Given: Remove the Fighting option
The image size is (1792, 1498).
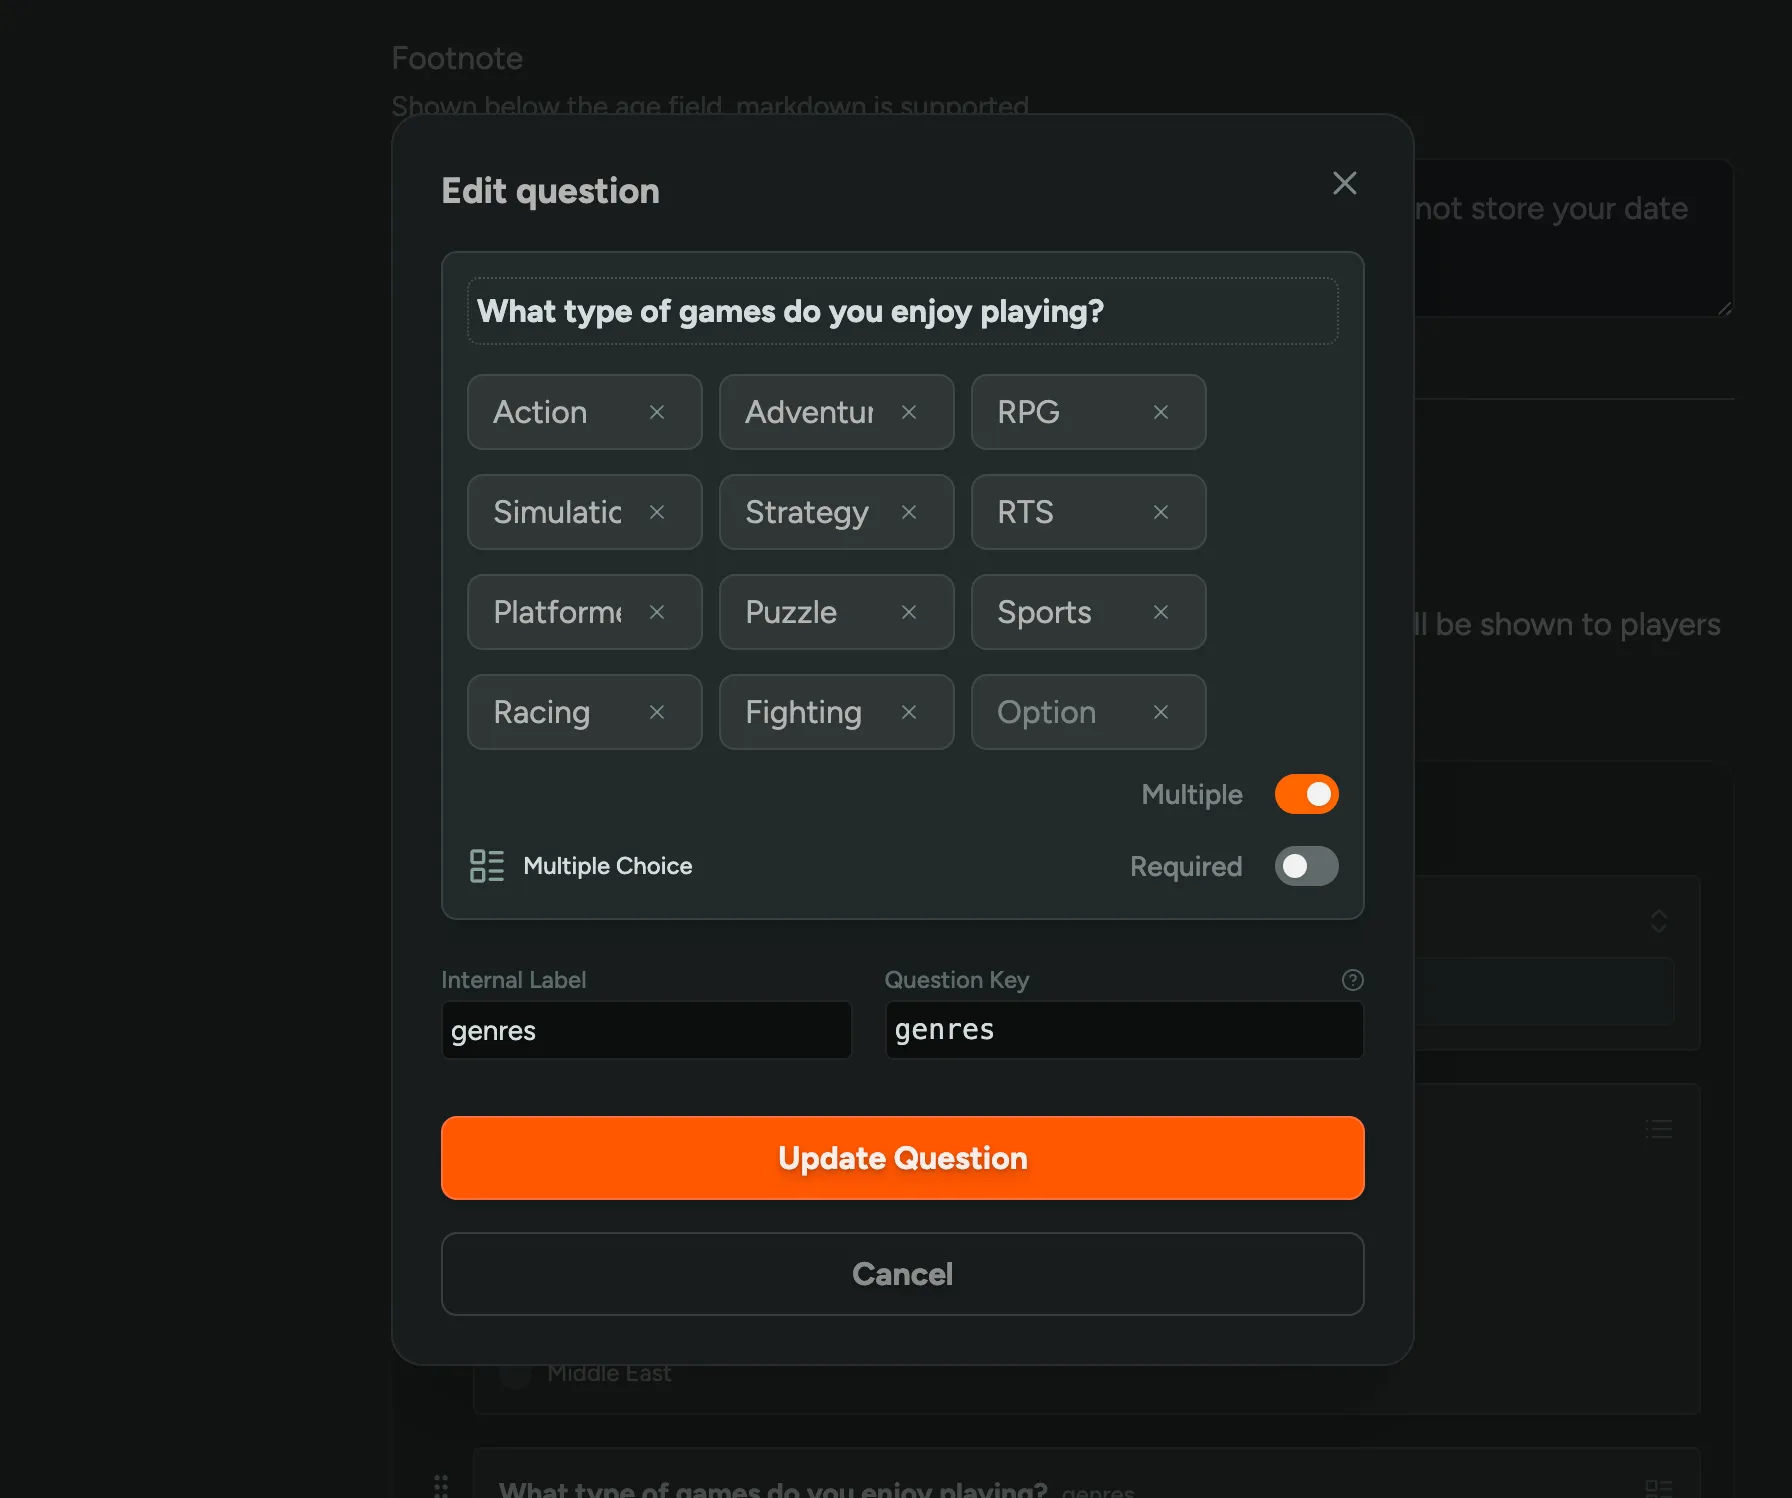Looking at the screenshot, I should tap(909, 712).
